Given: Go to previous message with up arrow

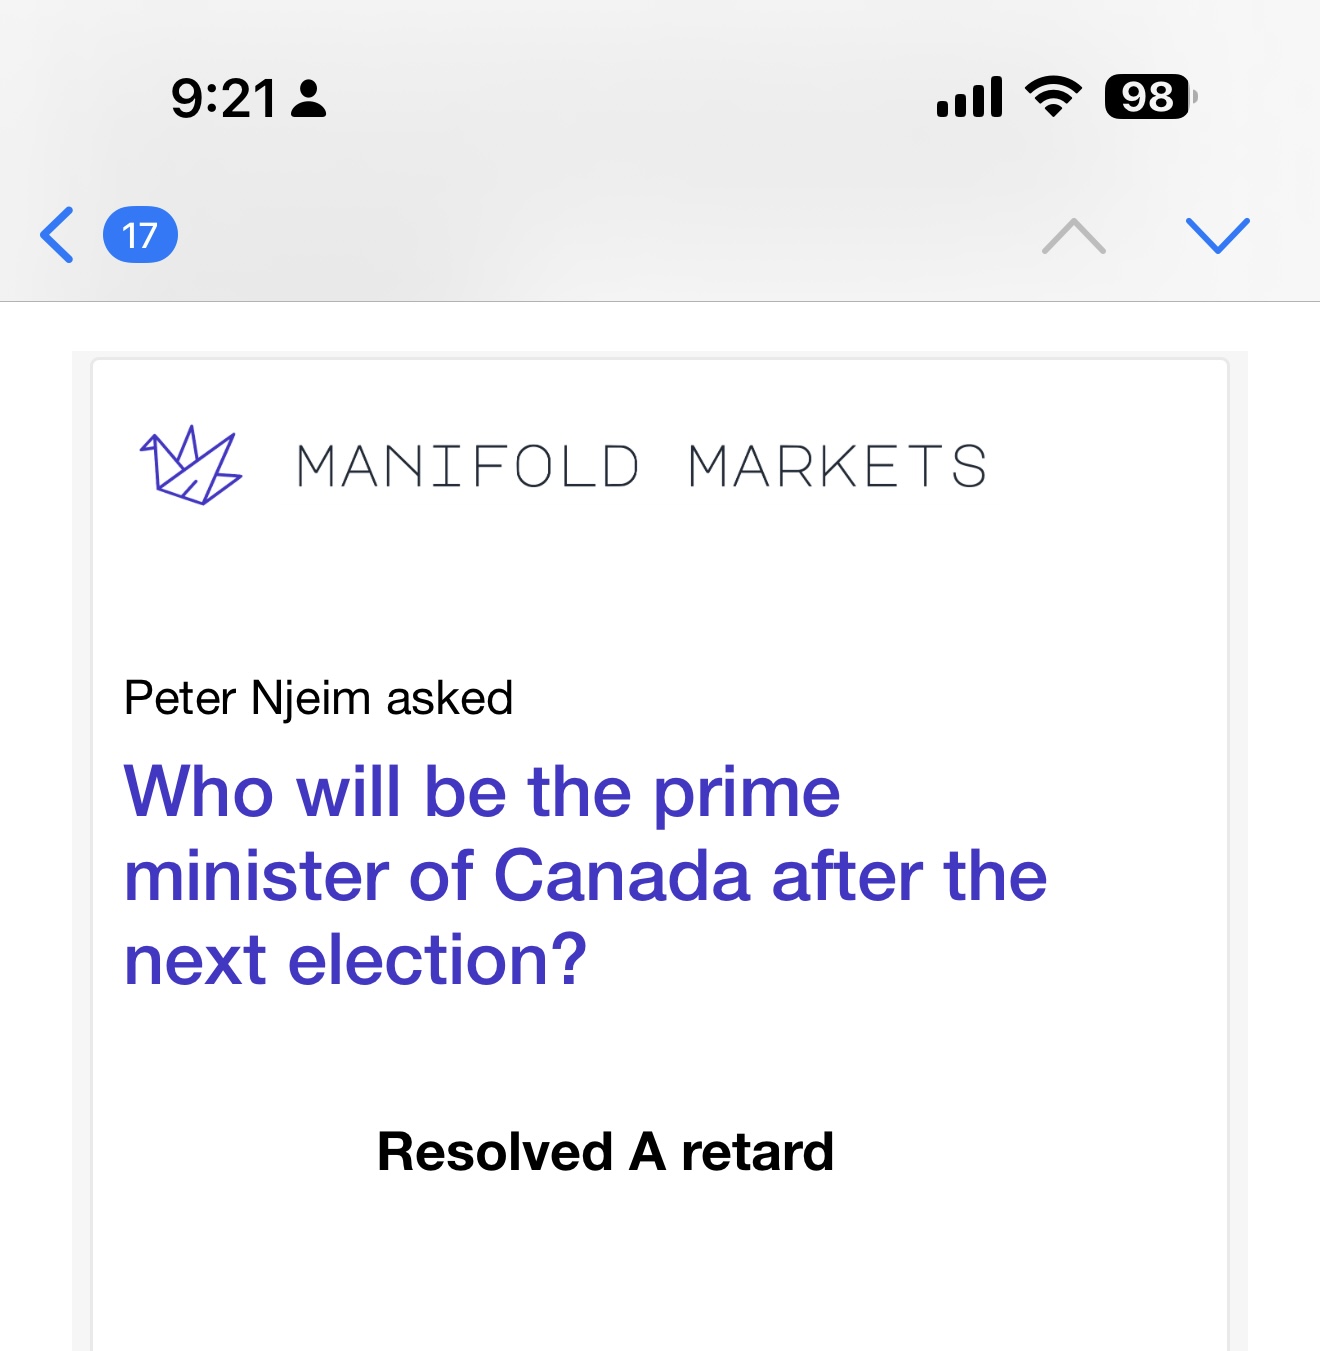Looking at the screenshot, I should 1073,236.
